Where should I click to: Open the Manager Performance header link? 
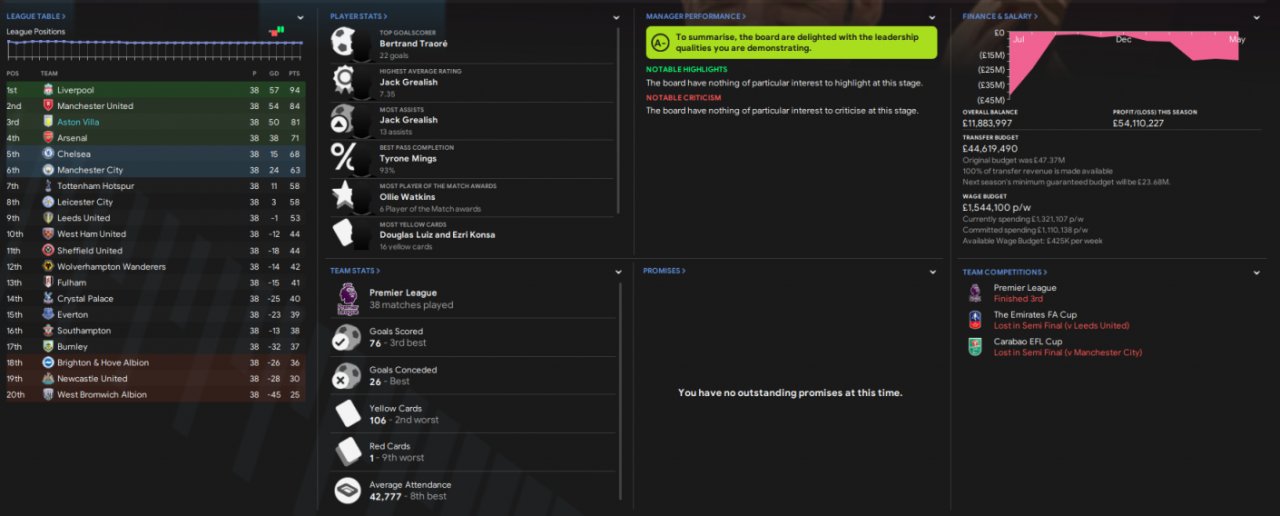pyautogui.click(x=695, y=17)
